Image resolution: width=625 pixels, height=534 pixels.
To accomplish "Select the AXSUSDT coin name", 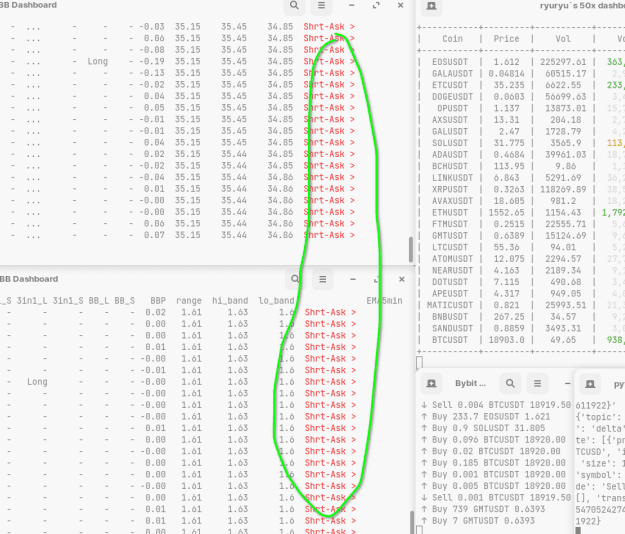I will coord(452,120).
